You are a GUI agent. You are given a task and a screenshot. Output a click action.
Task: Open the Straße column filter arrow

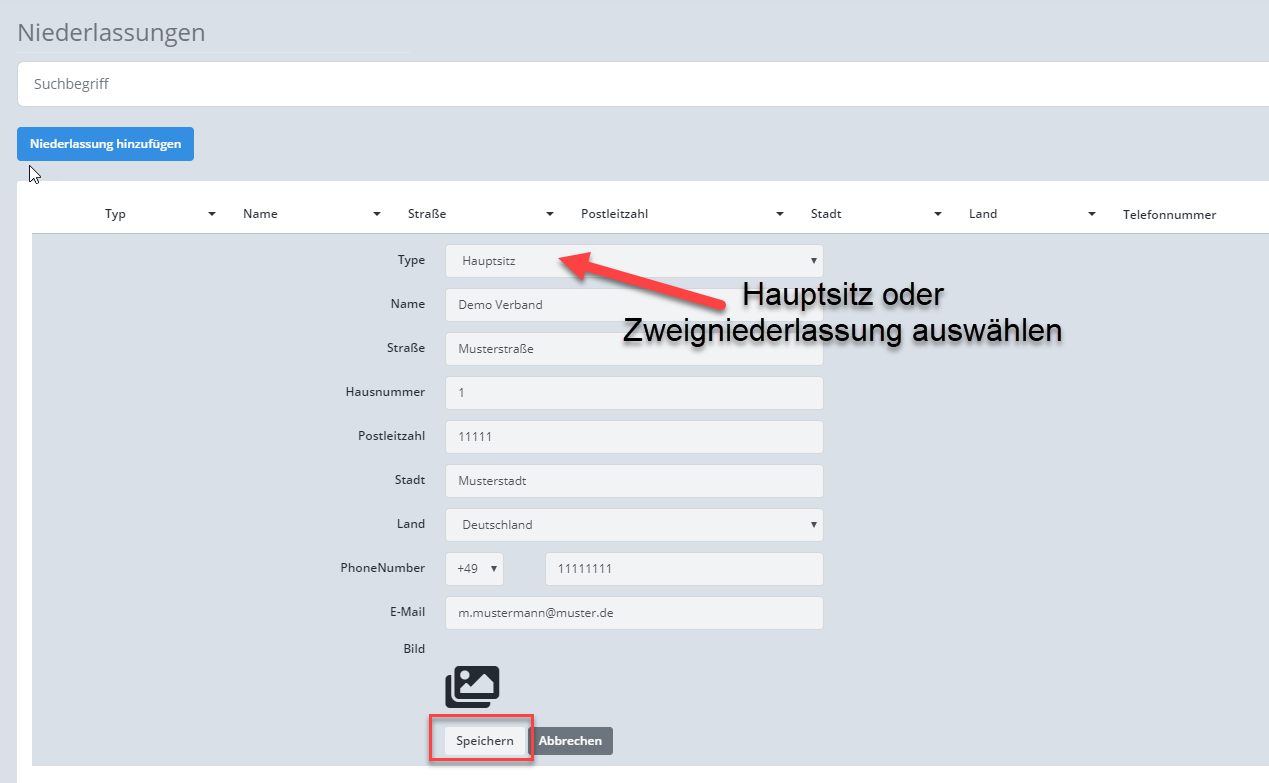(550, 215)
